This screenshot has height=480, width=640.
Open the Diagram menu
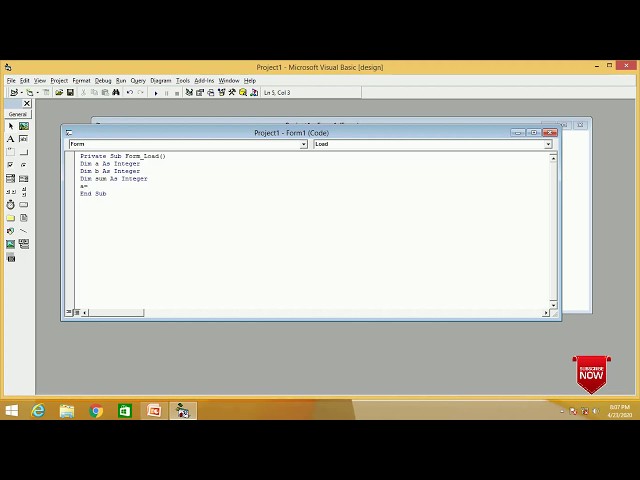pyautogui.click(x=160, y=81)
